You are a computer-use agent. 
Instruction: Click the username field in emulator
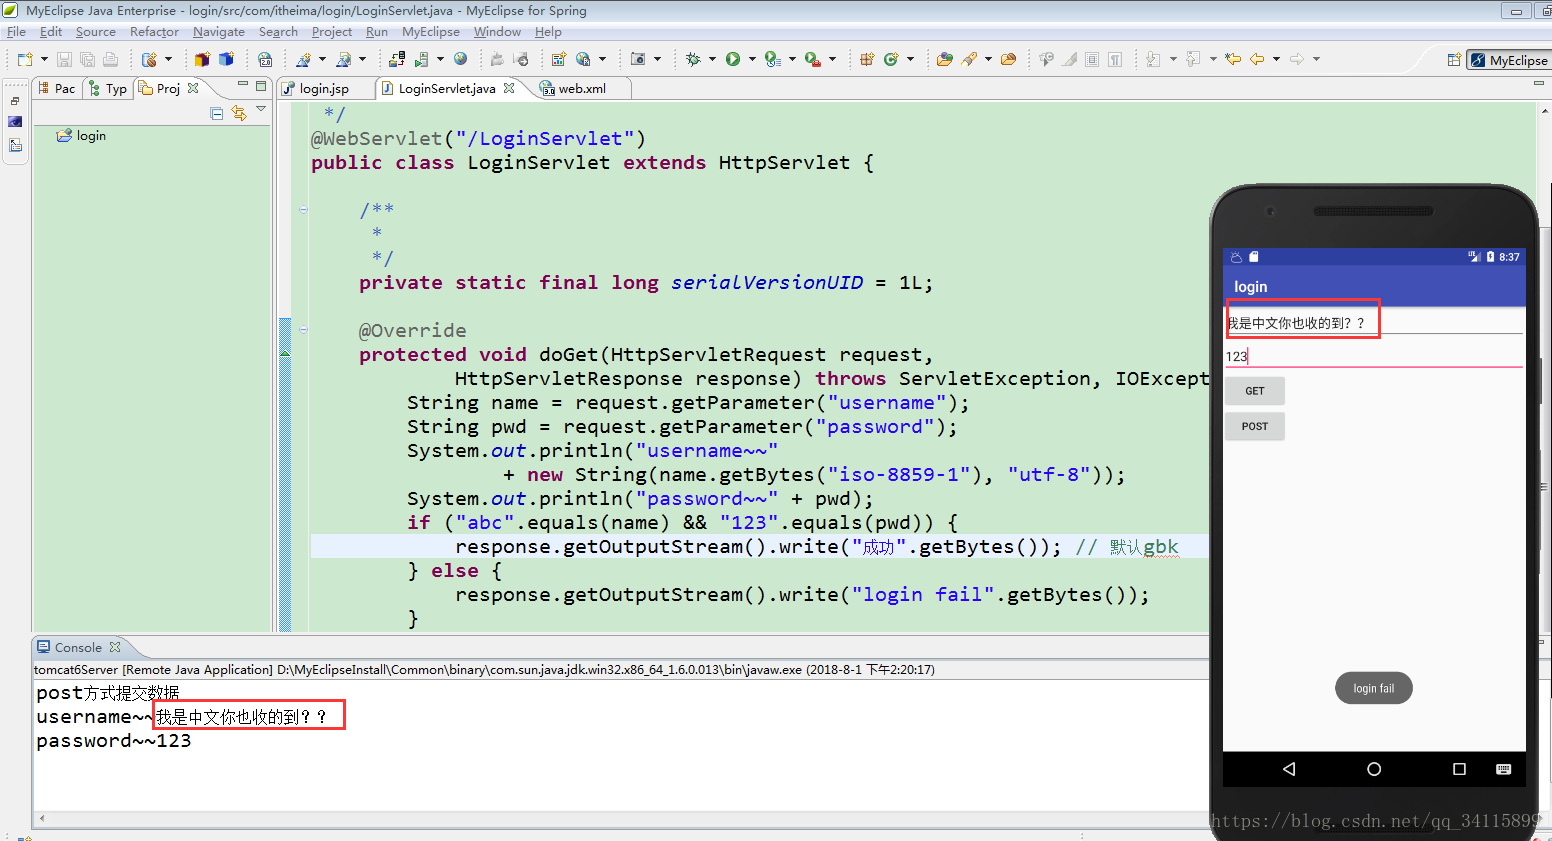click(1374, 322)
